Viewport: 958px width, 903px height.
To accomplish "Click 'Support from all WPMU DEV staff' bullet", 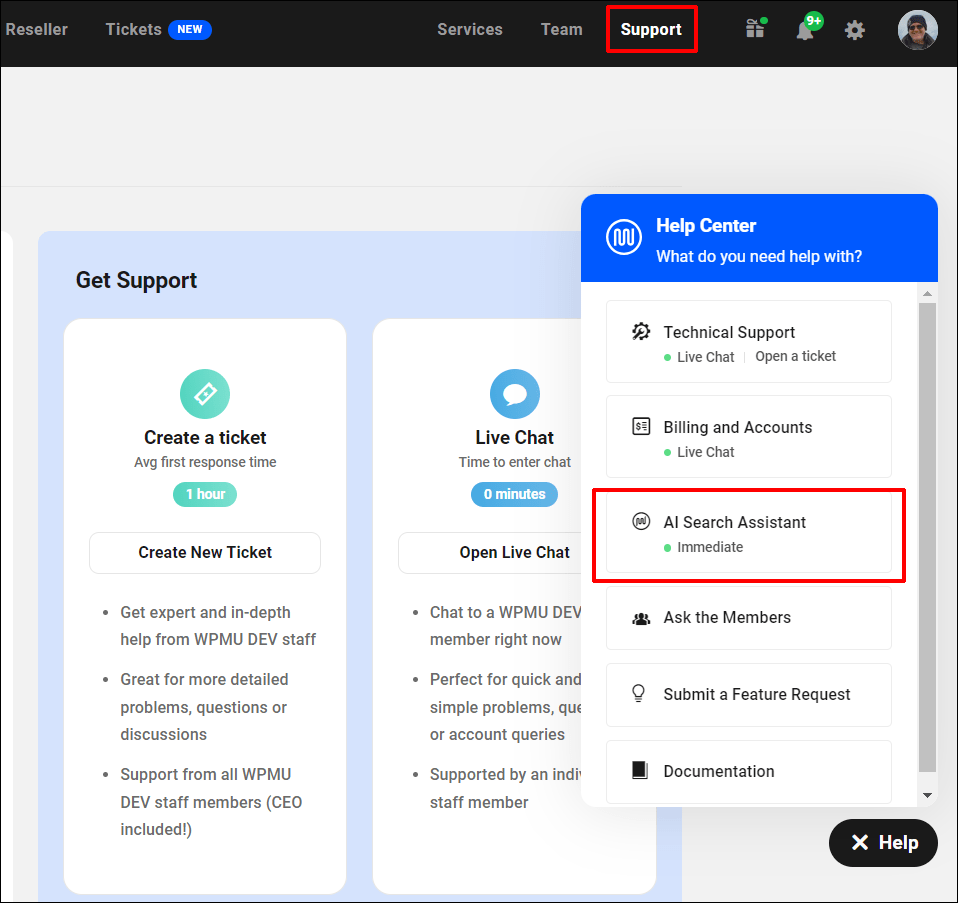I will tap(211, 802).
